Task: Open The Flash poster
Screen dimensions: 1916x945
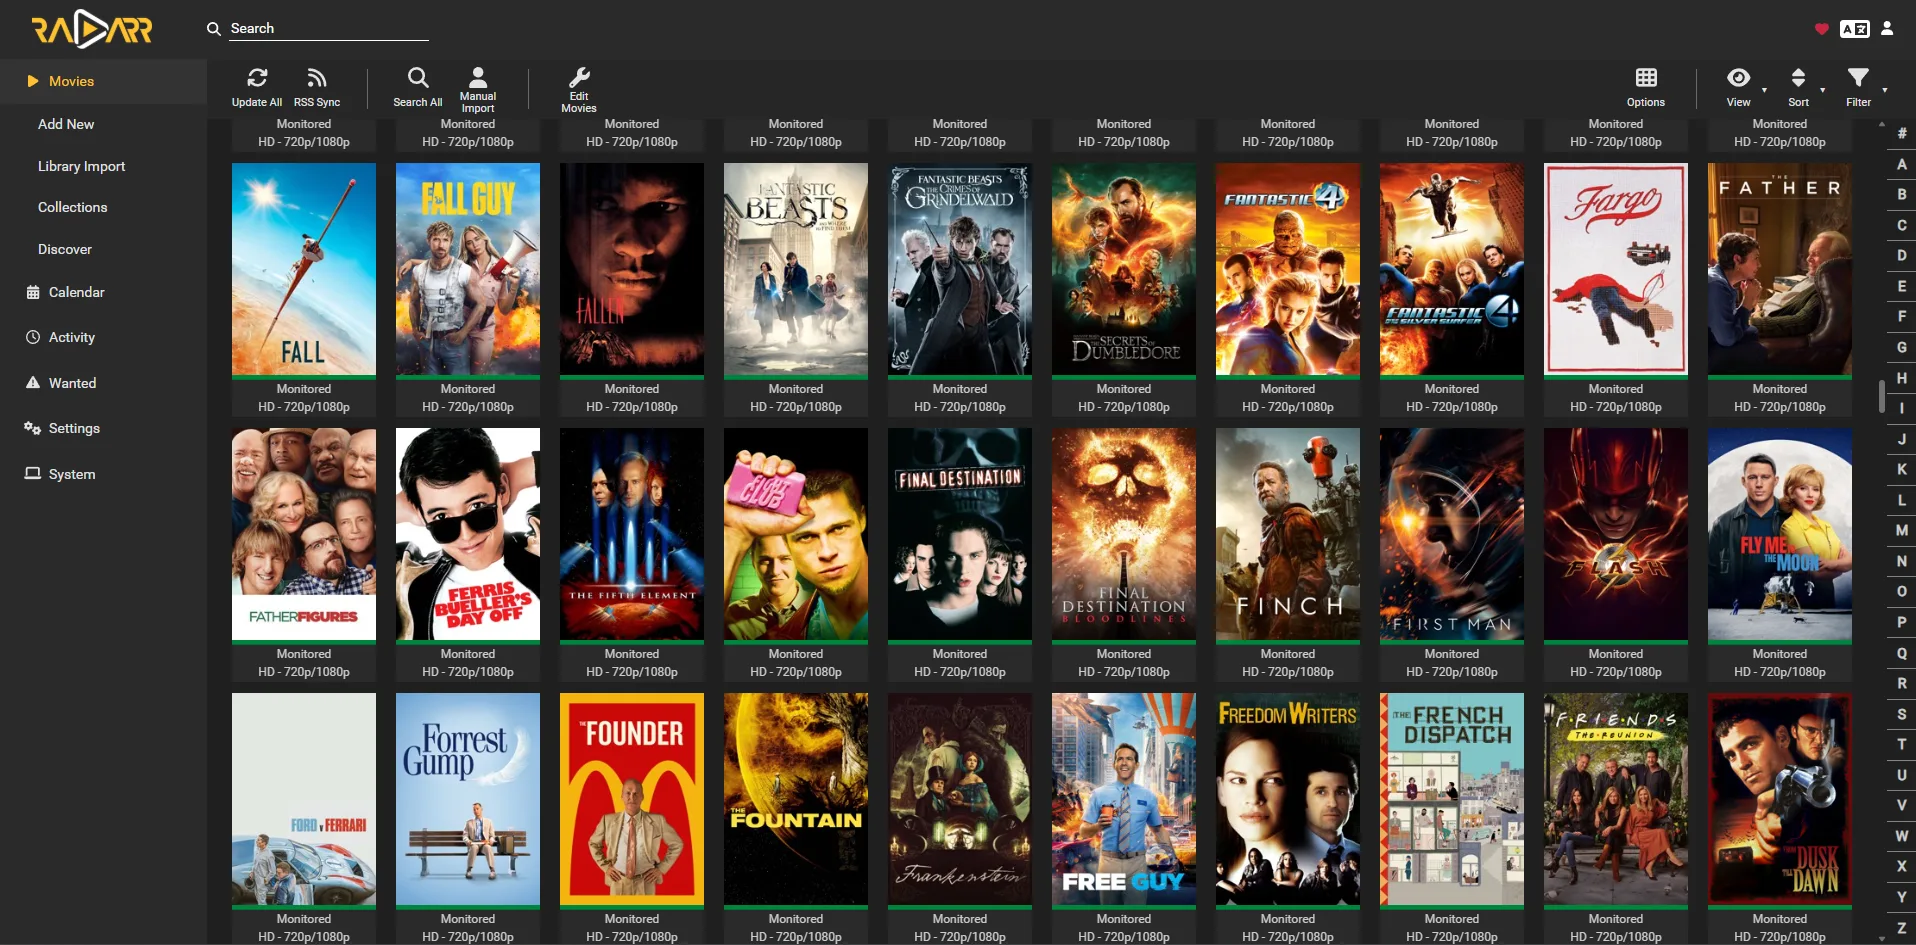Action: [1616, 534]
